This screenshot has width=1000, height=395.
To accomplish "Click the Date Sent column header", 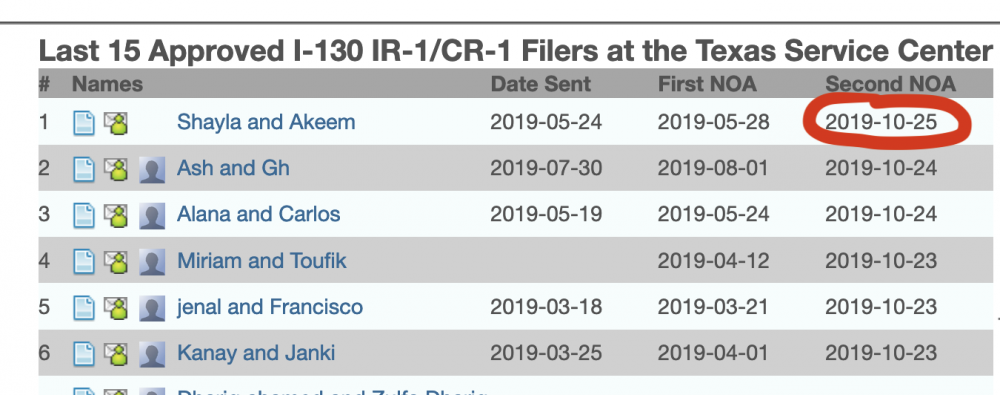I will pos(541,84).
